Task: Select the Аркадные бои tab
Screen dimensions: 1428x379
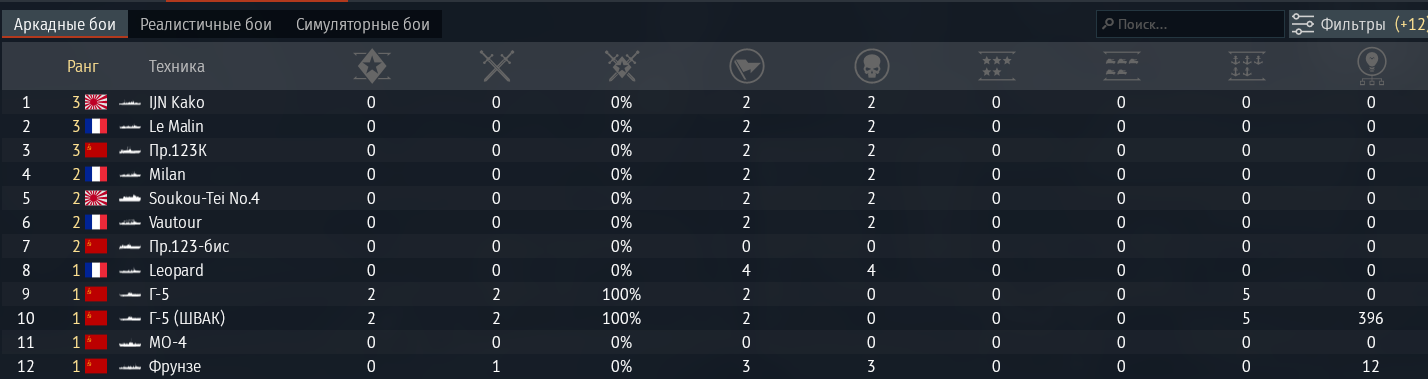Action: coord(64,25)
